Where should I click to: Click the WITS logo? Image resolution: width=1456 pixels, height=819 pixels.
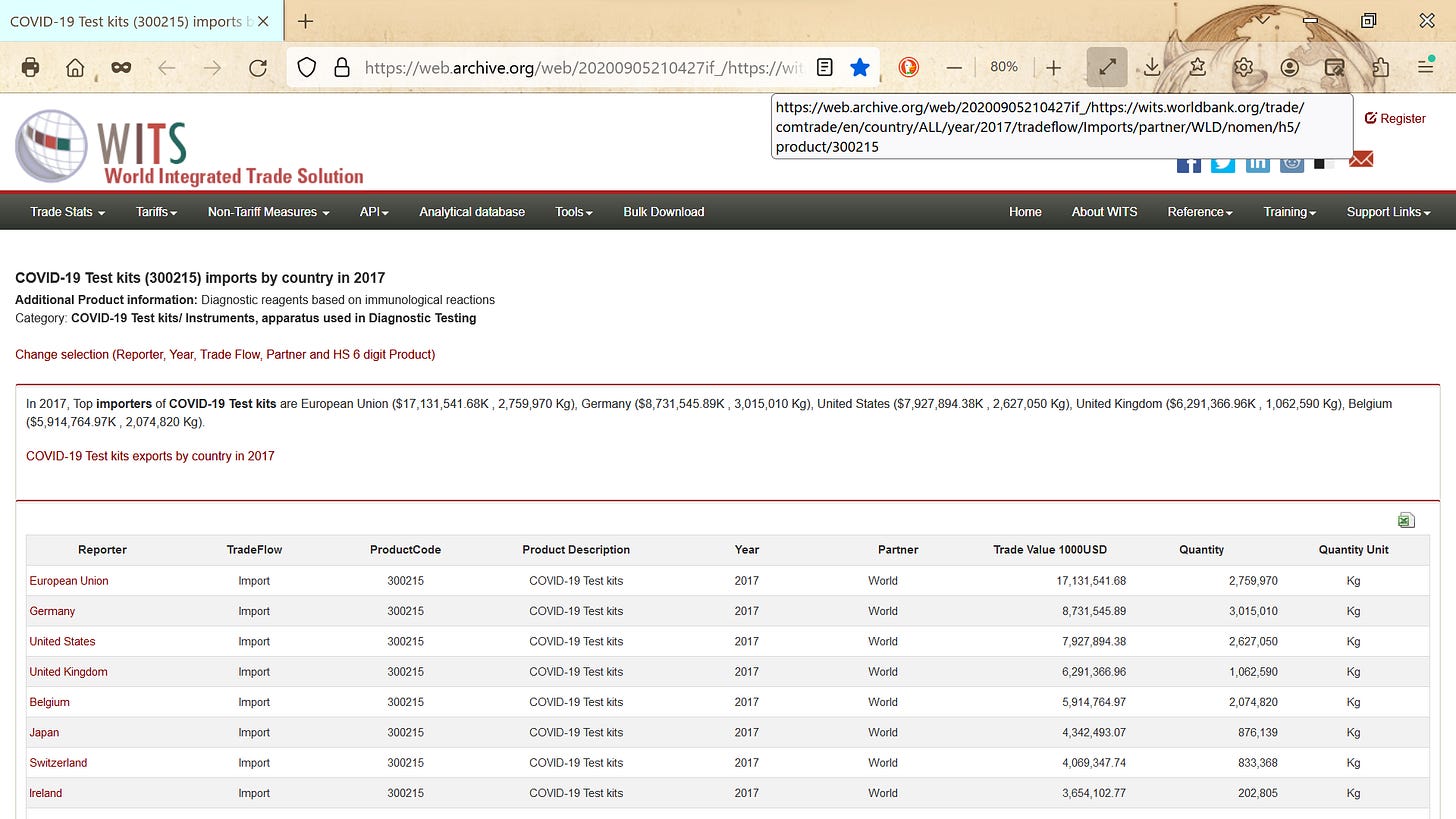pyautogui.click(x=189, y=148)
